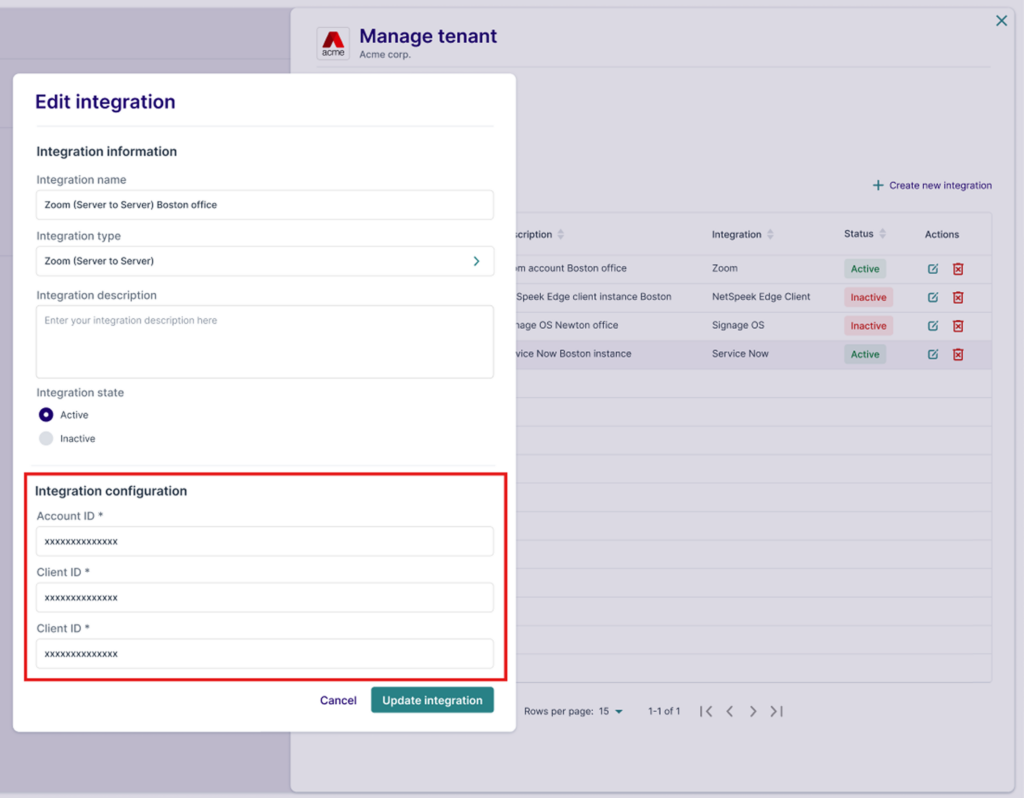The height and width of the screenshot is (798, 1024).
Task: Delete the Signage OS integration
Action: tap(958, 326)
